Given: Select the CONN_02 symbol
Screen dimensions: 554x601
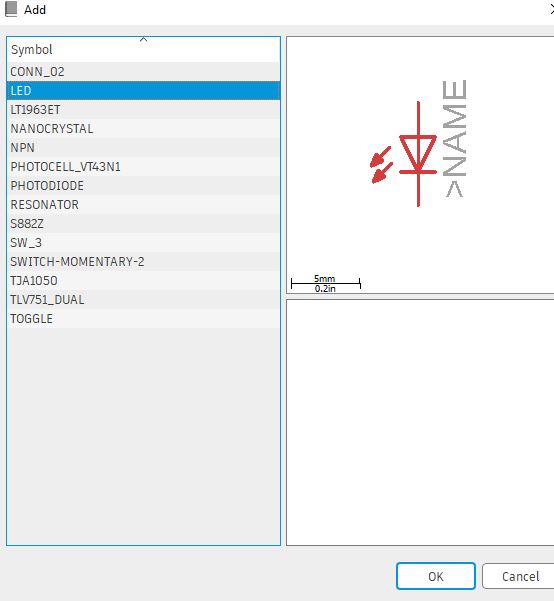Looking at the screenshot, I should 143,72.
